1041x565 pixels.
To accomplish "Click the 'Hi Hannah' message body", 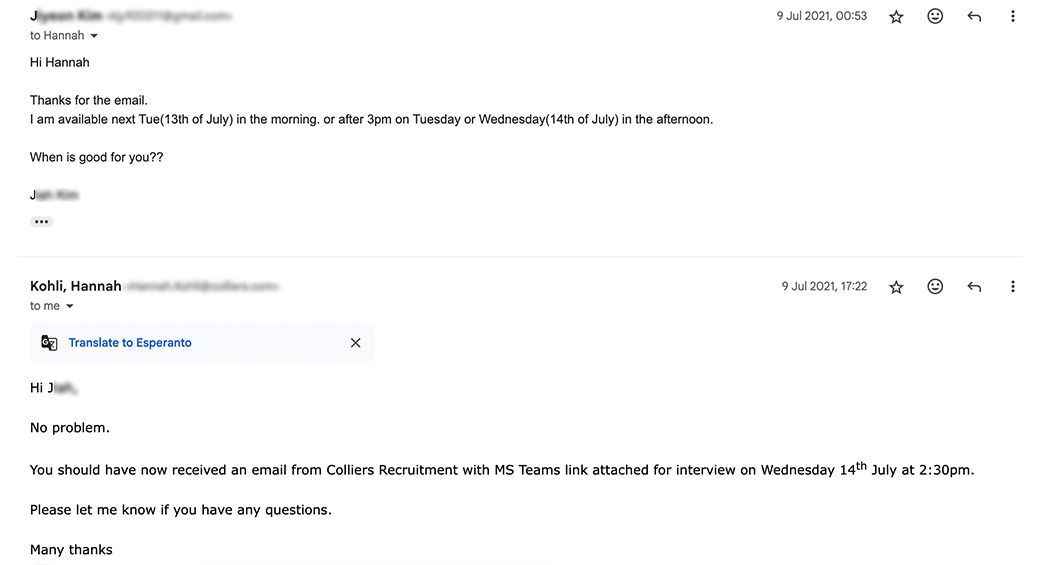I will pos(60,62).
